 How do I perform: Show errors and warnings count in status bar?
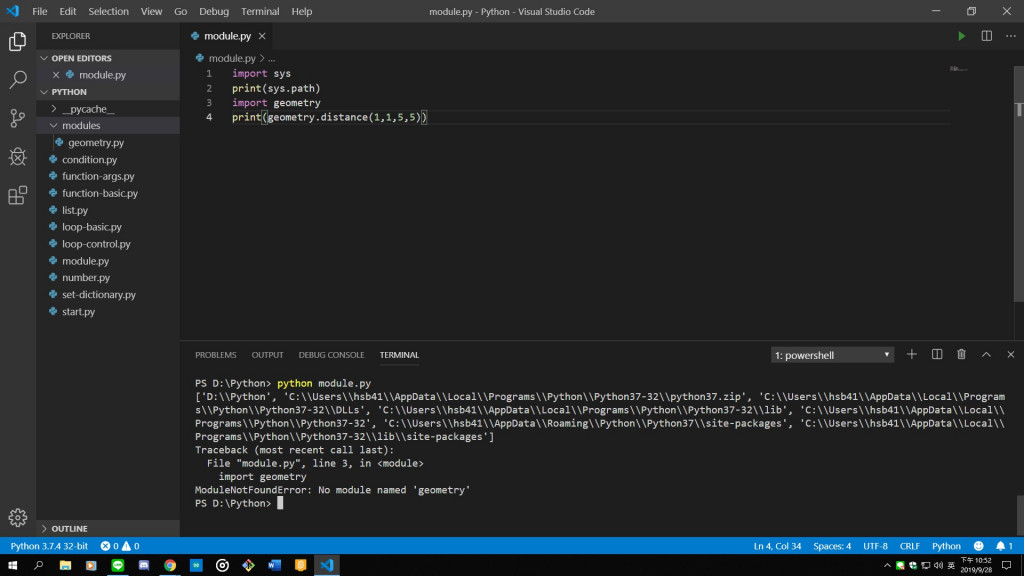[120, 546]
